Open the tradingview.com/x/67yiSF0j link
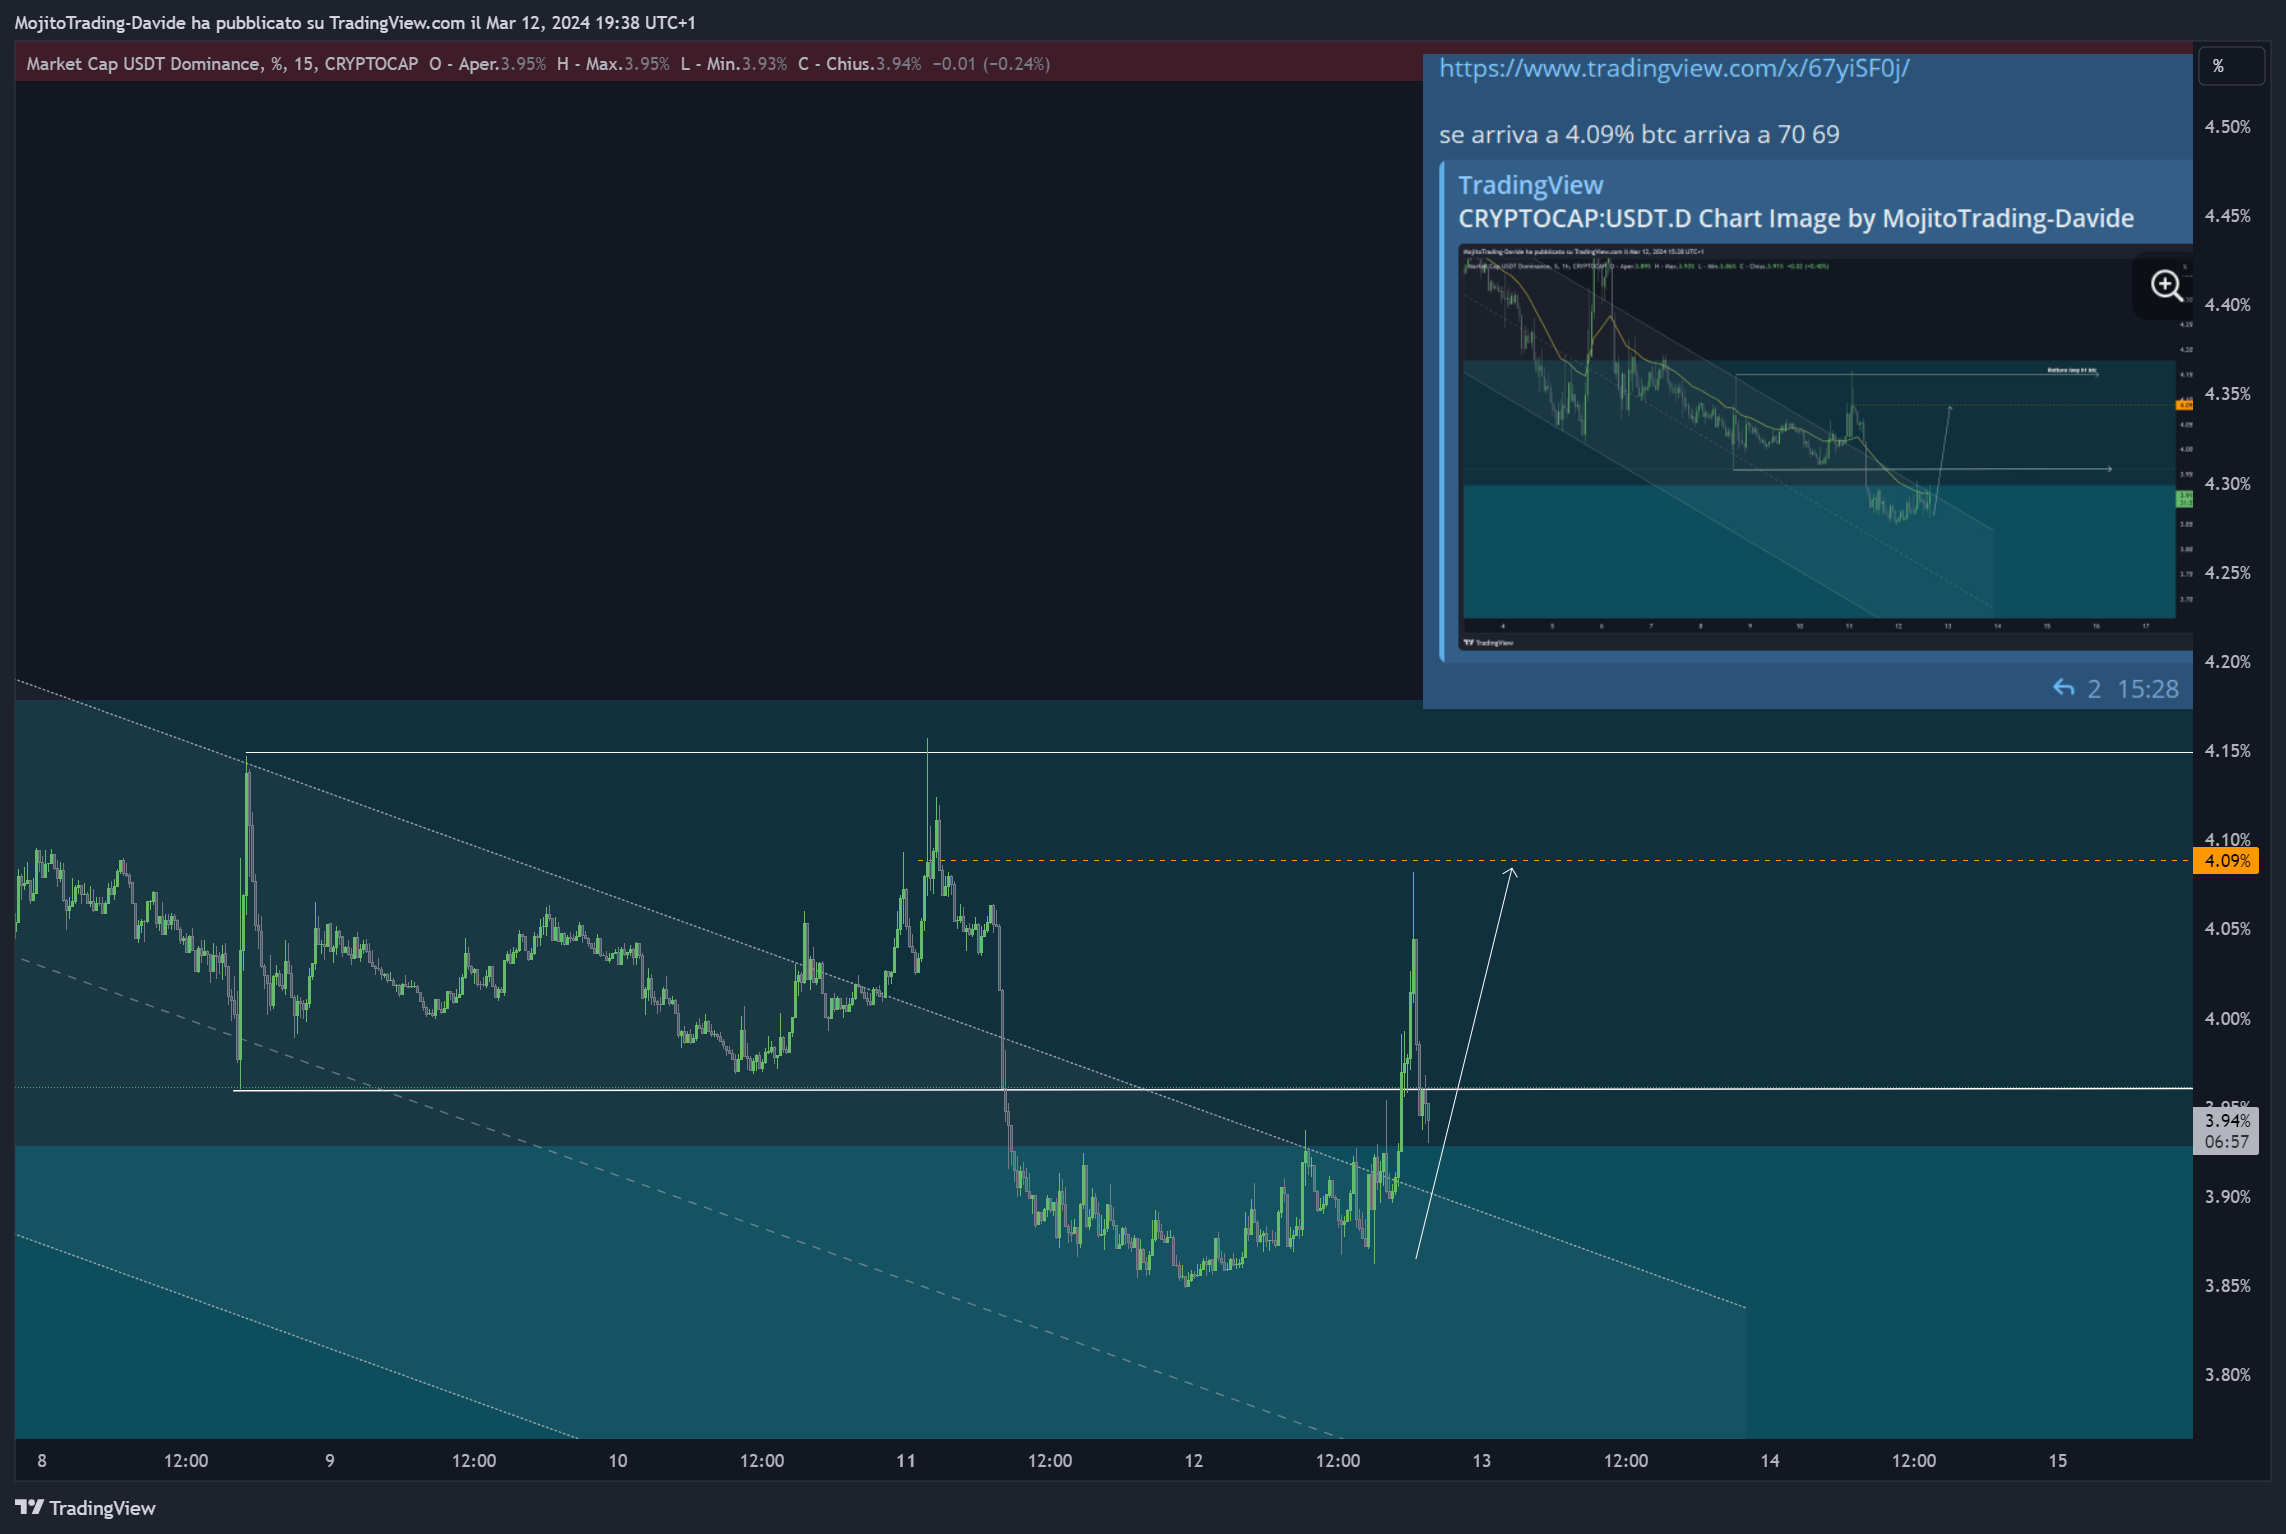The image size is (2286, 1534). 1674,68
